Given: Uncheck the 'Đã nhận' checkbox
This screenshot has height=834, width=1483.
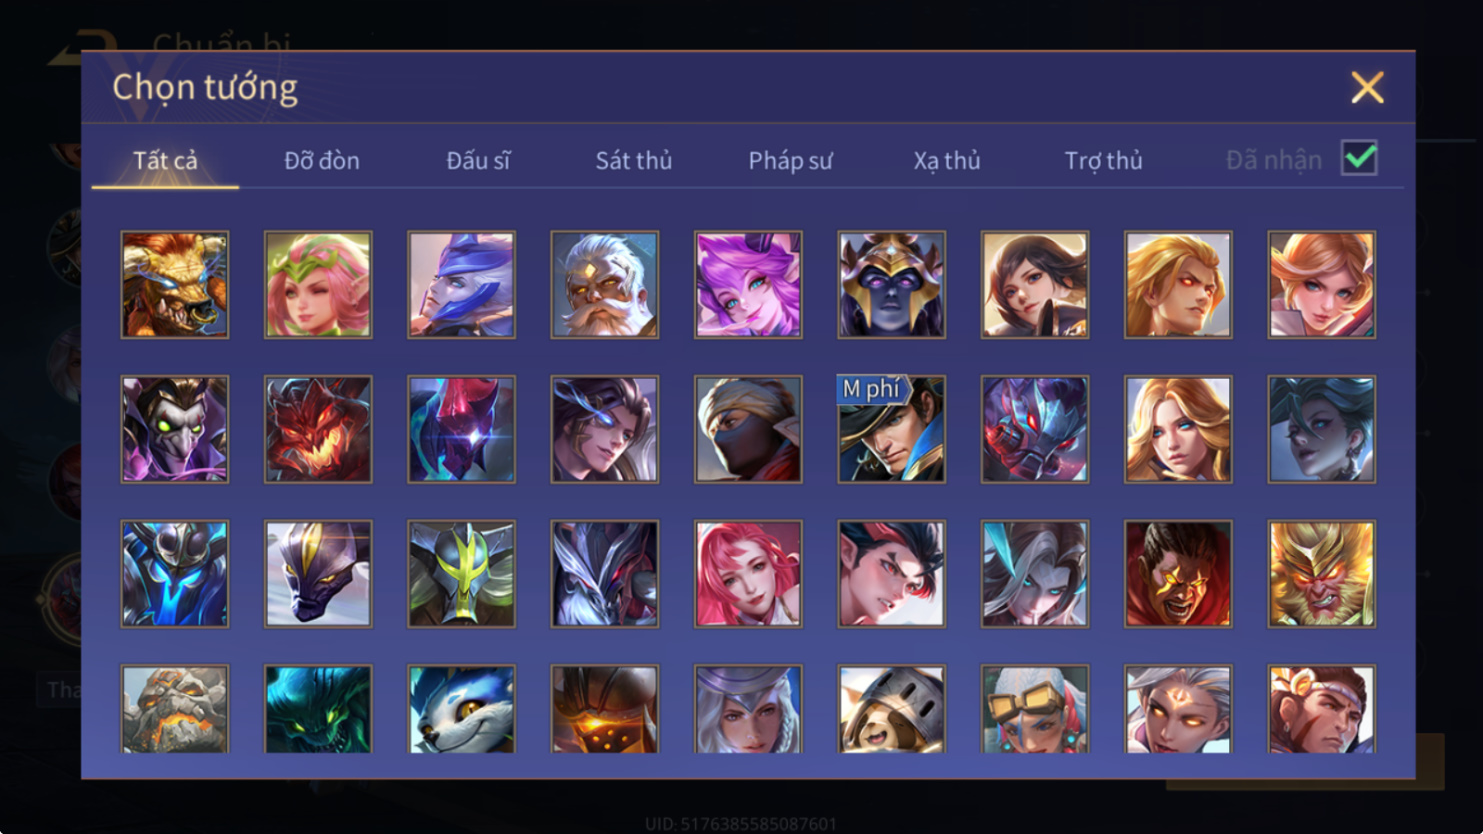Looking at the screenshot, I should coord(1359,159).
